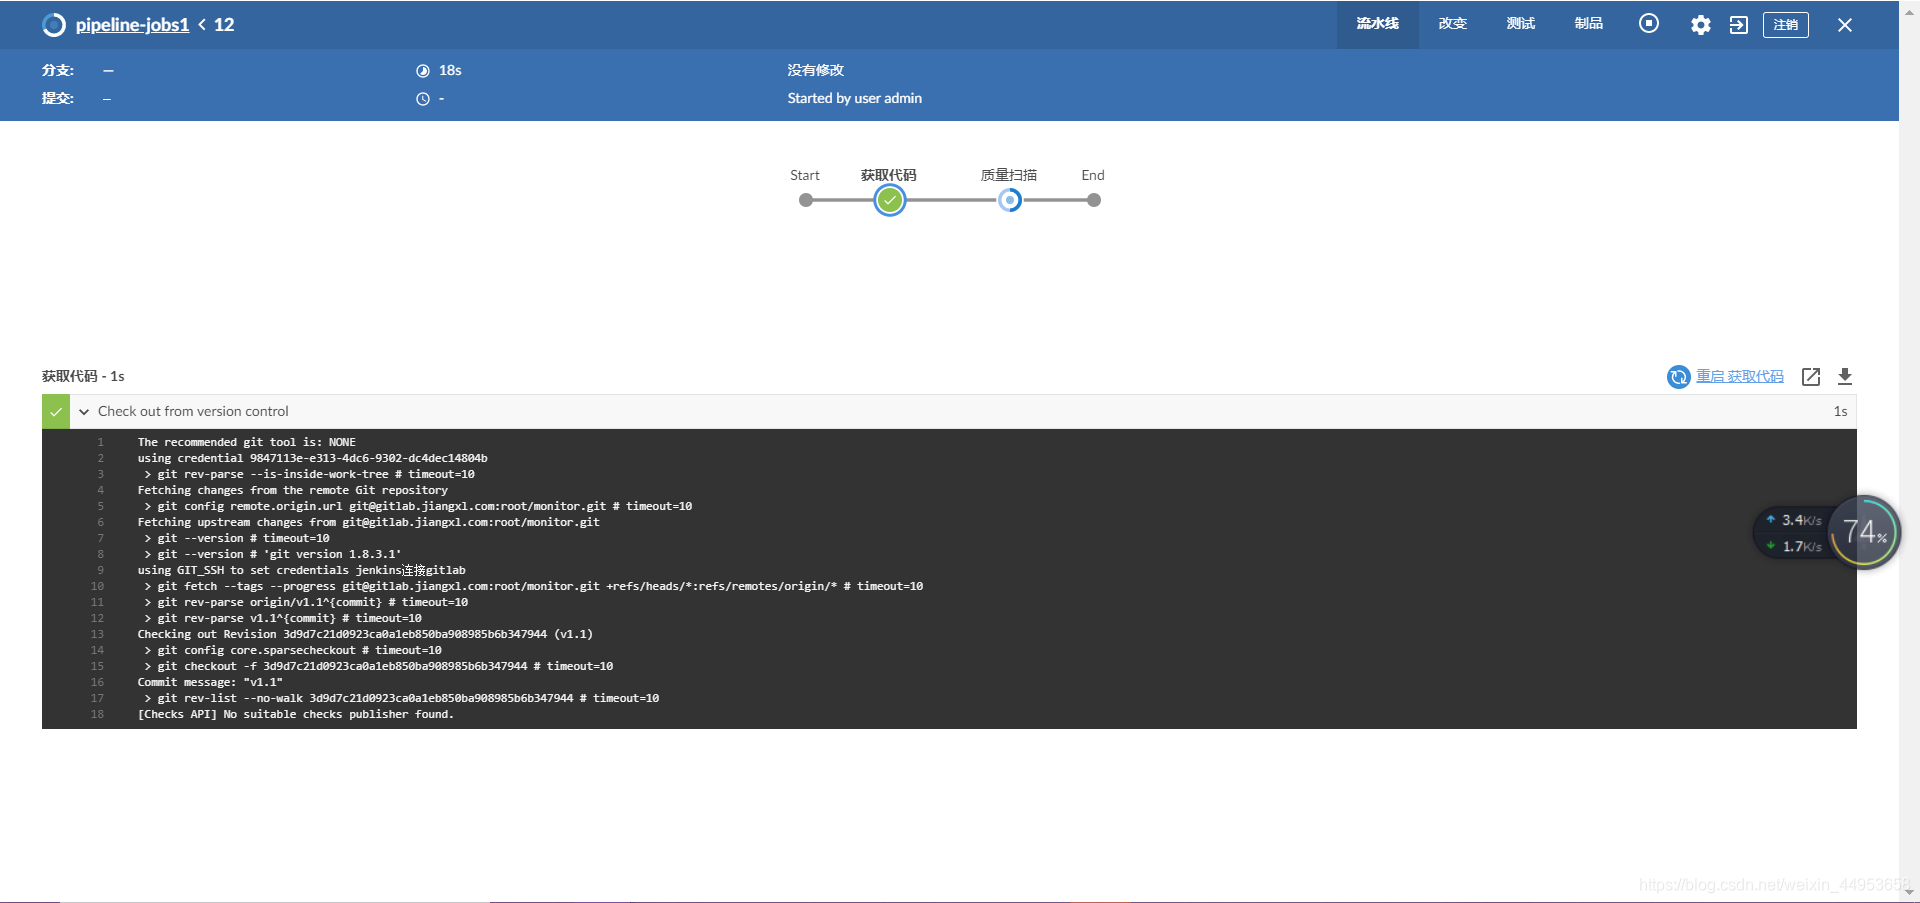This screenshot has width=1920, height=903.
Task: Stop the running pipeline build
Action: coord(1649,23)
